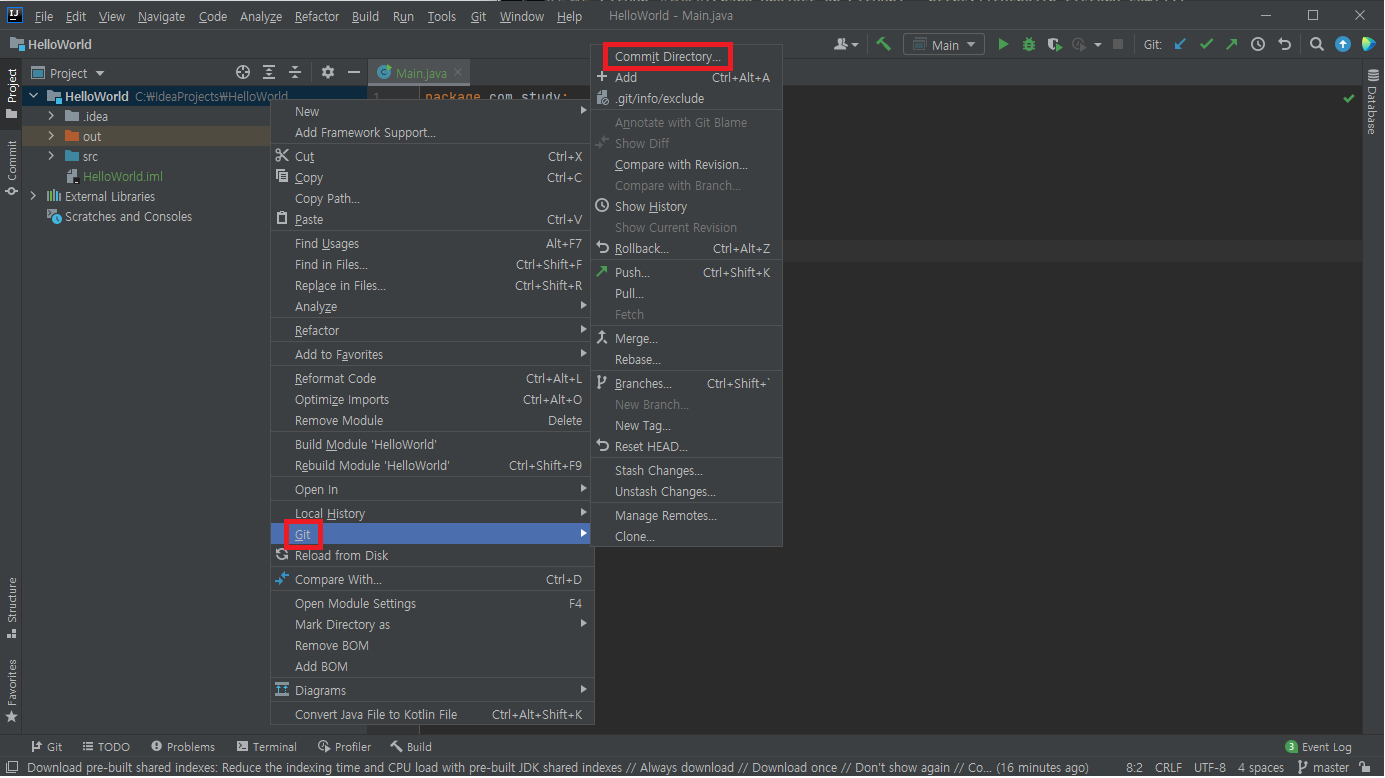This screenshot has height=778, width=1385.
Task: Open the Project view selector dropdown
Action: click(68, 73)
